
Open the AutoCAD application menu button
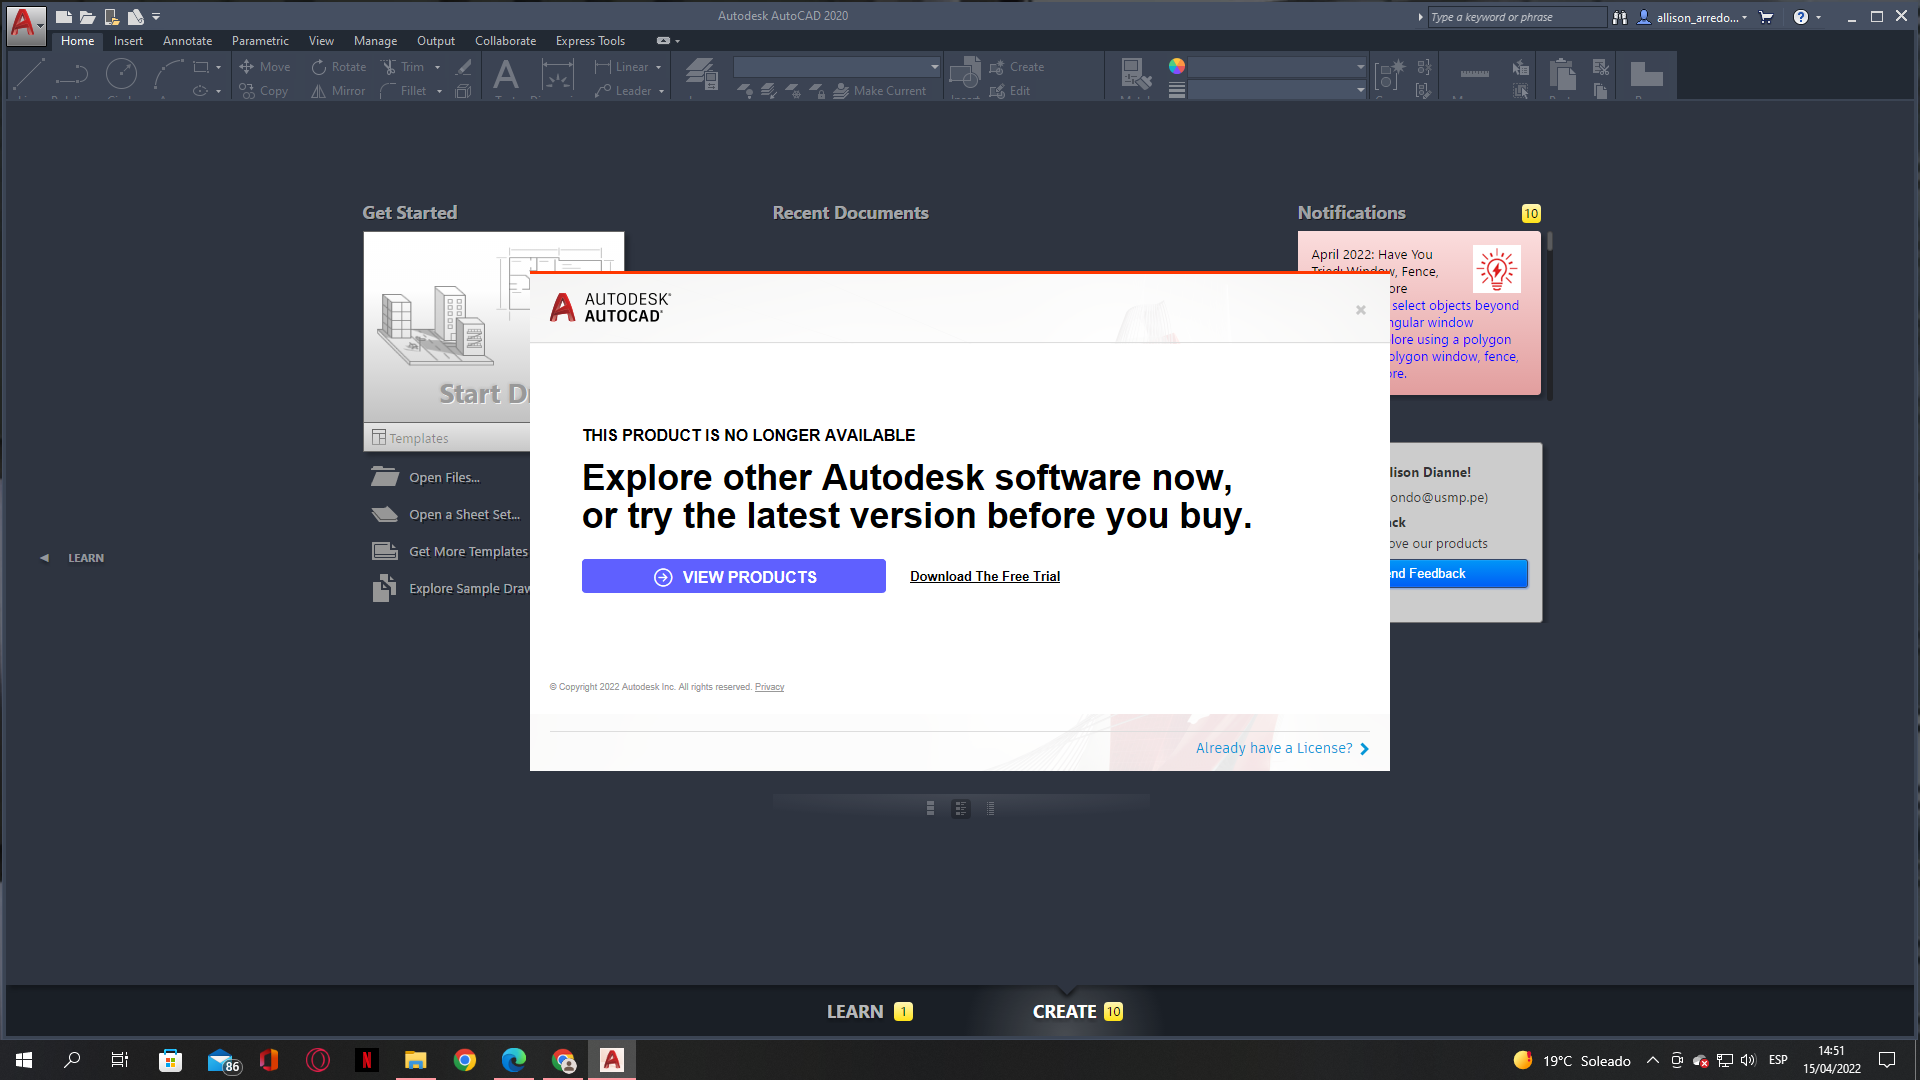point(26,24)
